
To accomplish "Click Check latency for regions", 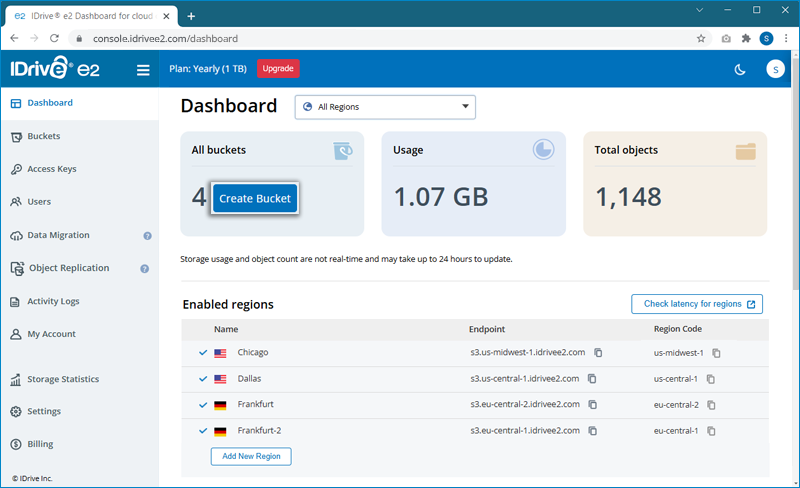I will pos(697,304).
